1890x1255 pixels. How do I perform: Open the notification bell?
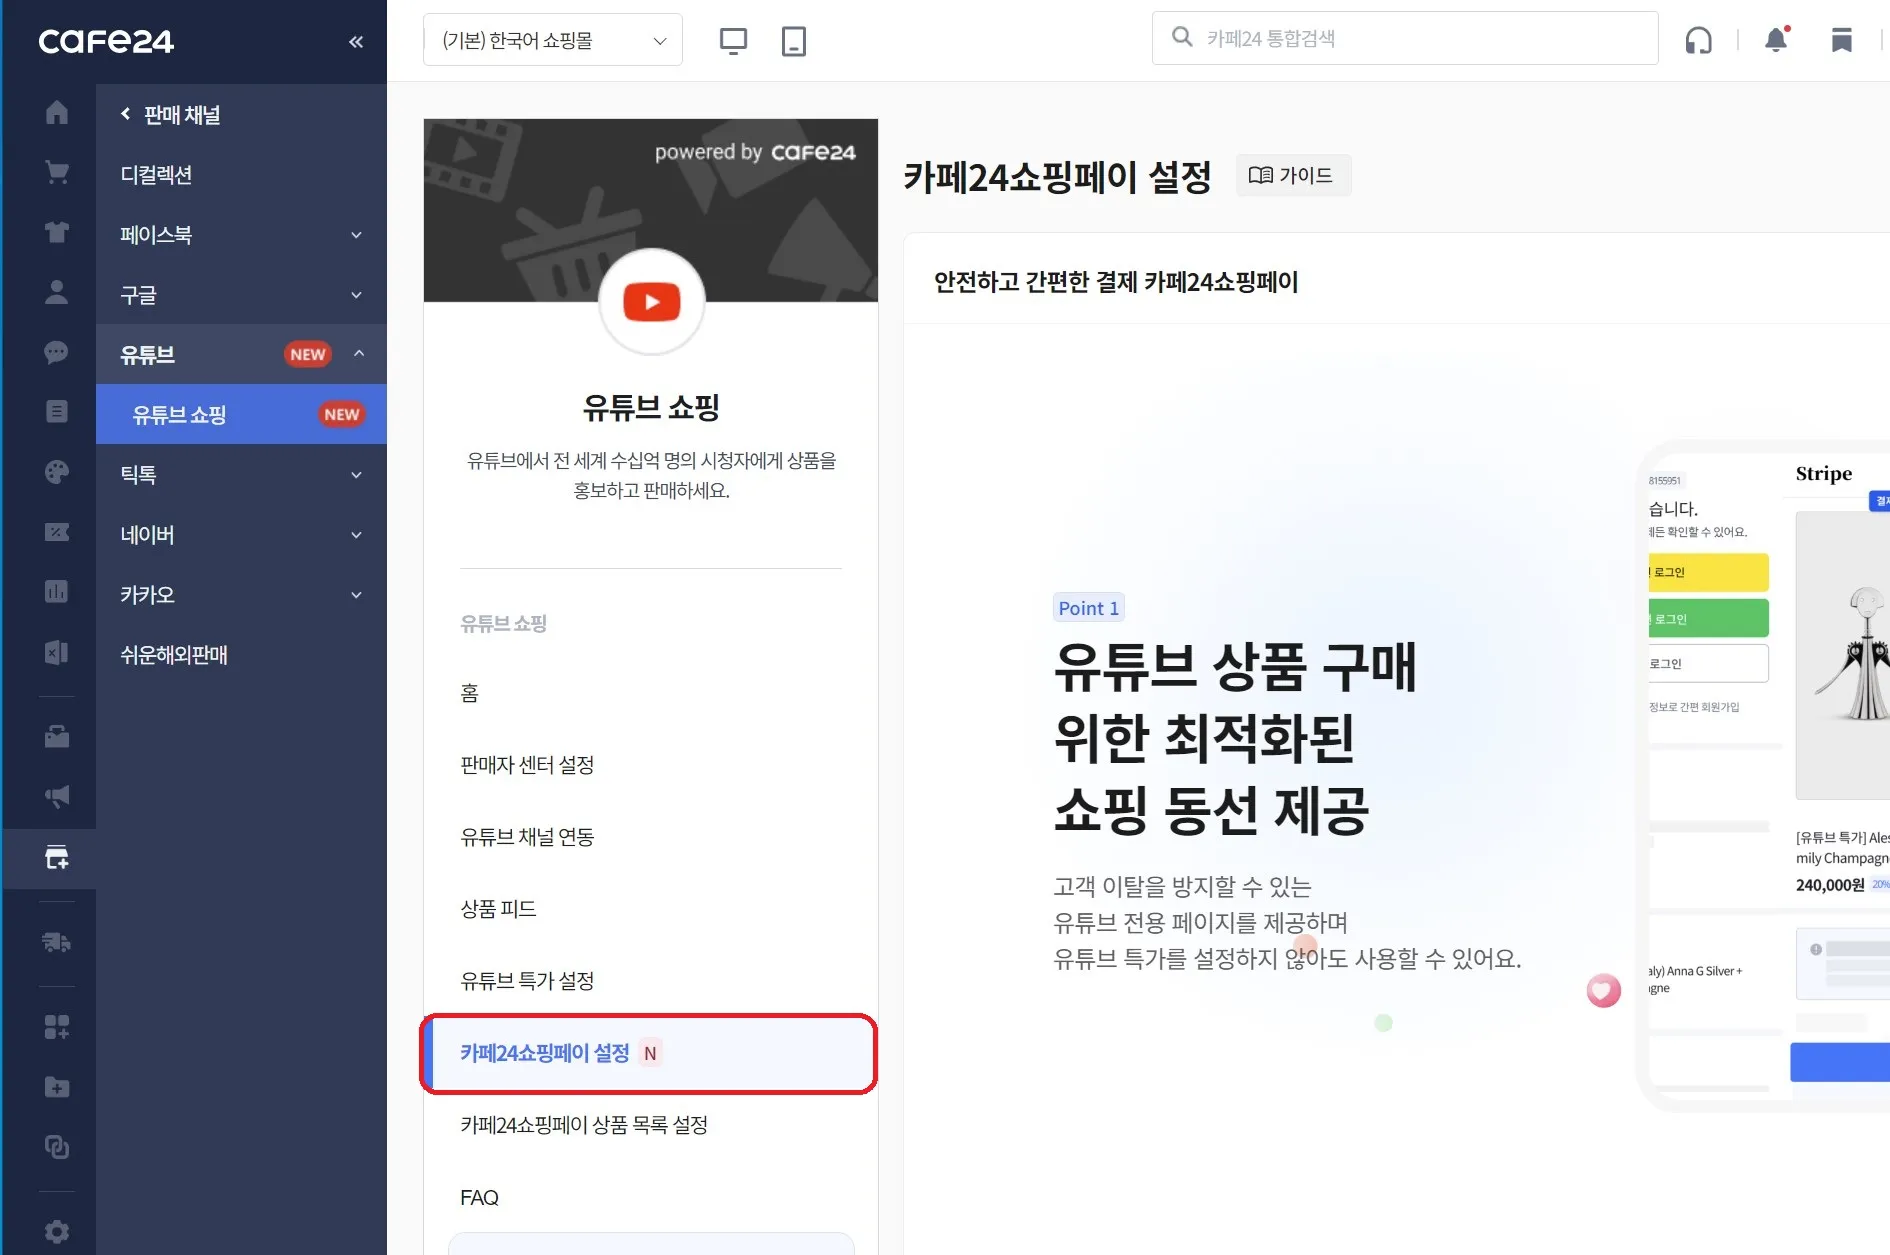(x=1776, y=39)
